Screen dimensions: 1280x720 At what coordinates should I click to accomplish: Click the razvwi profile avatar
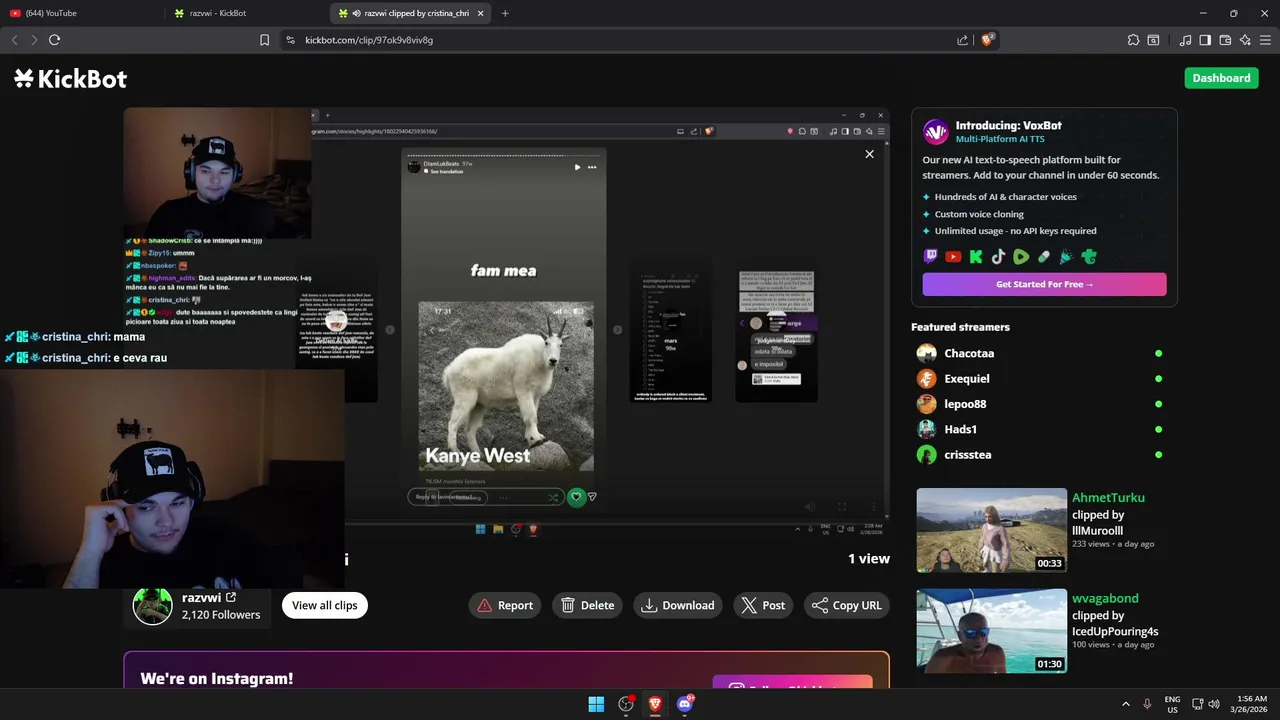(153, 606)
